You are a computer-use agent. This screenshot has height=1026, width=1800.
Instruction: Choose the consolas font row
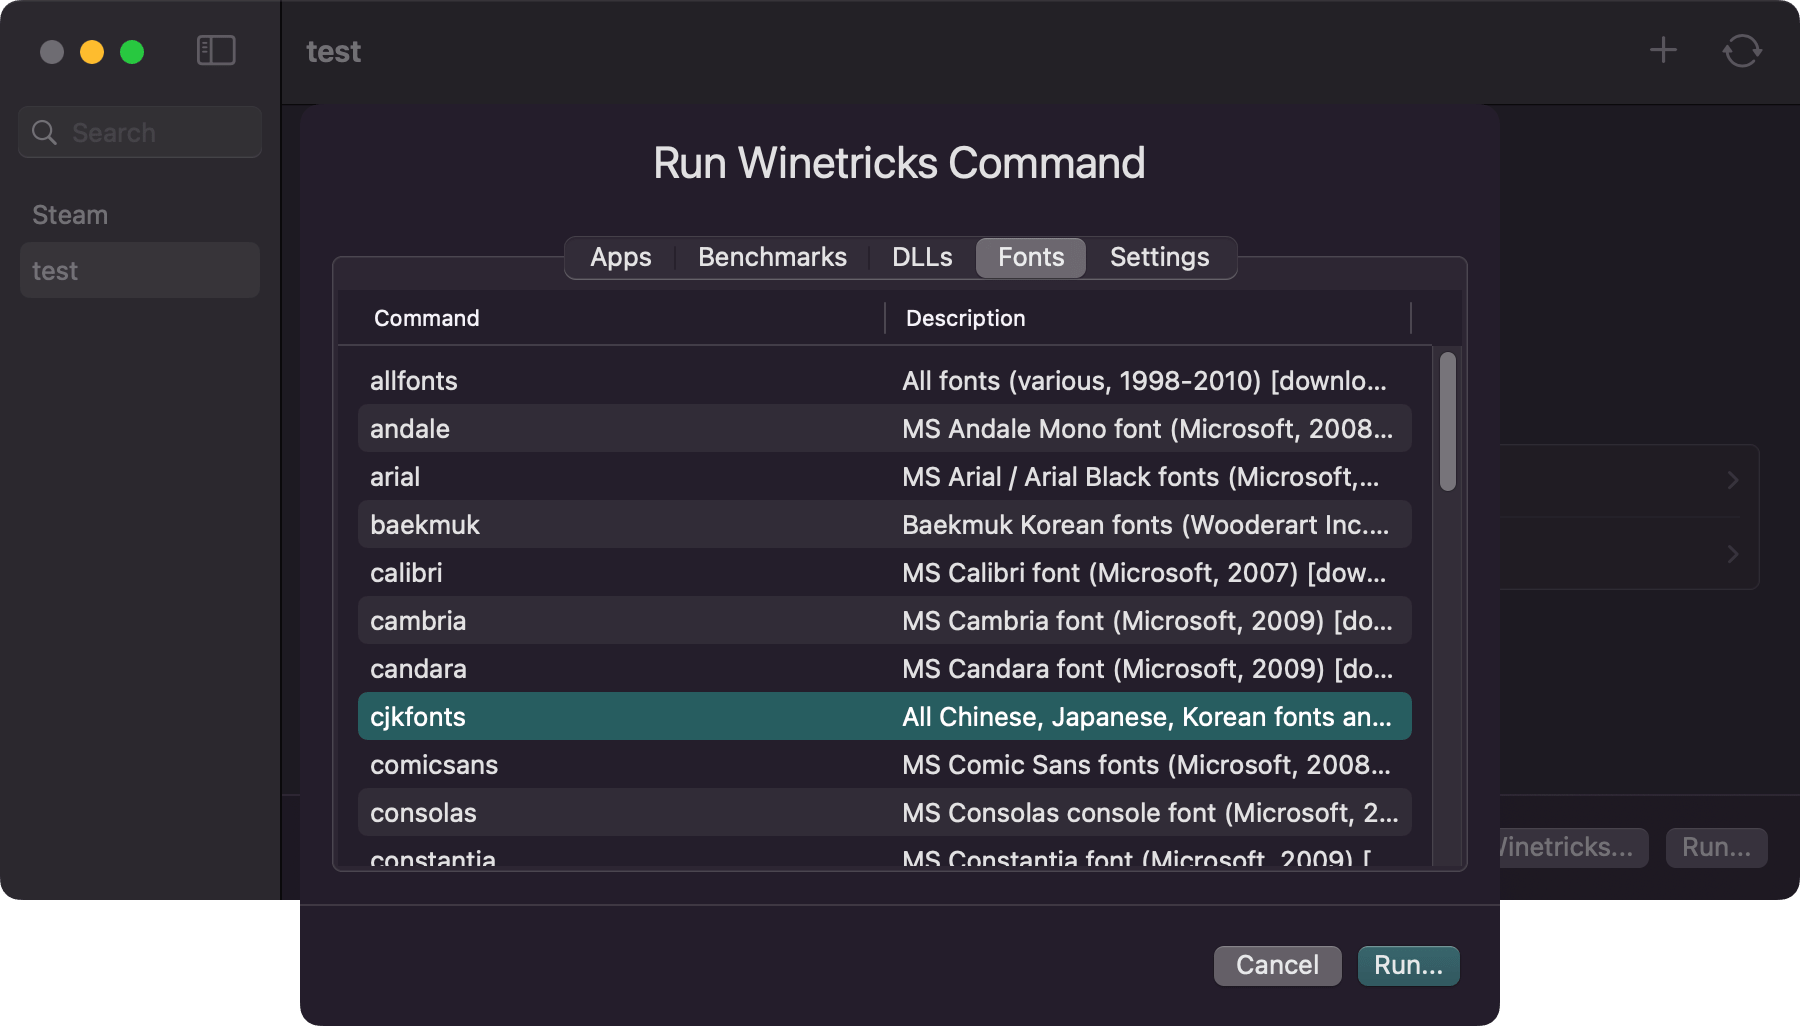885,813
